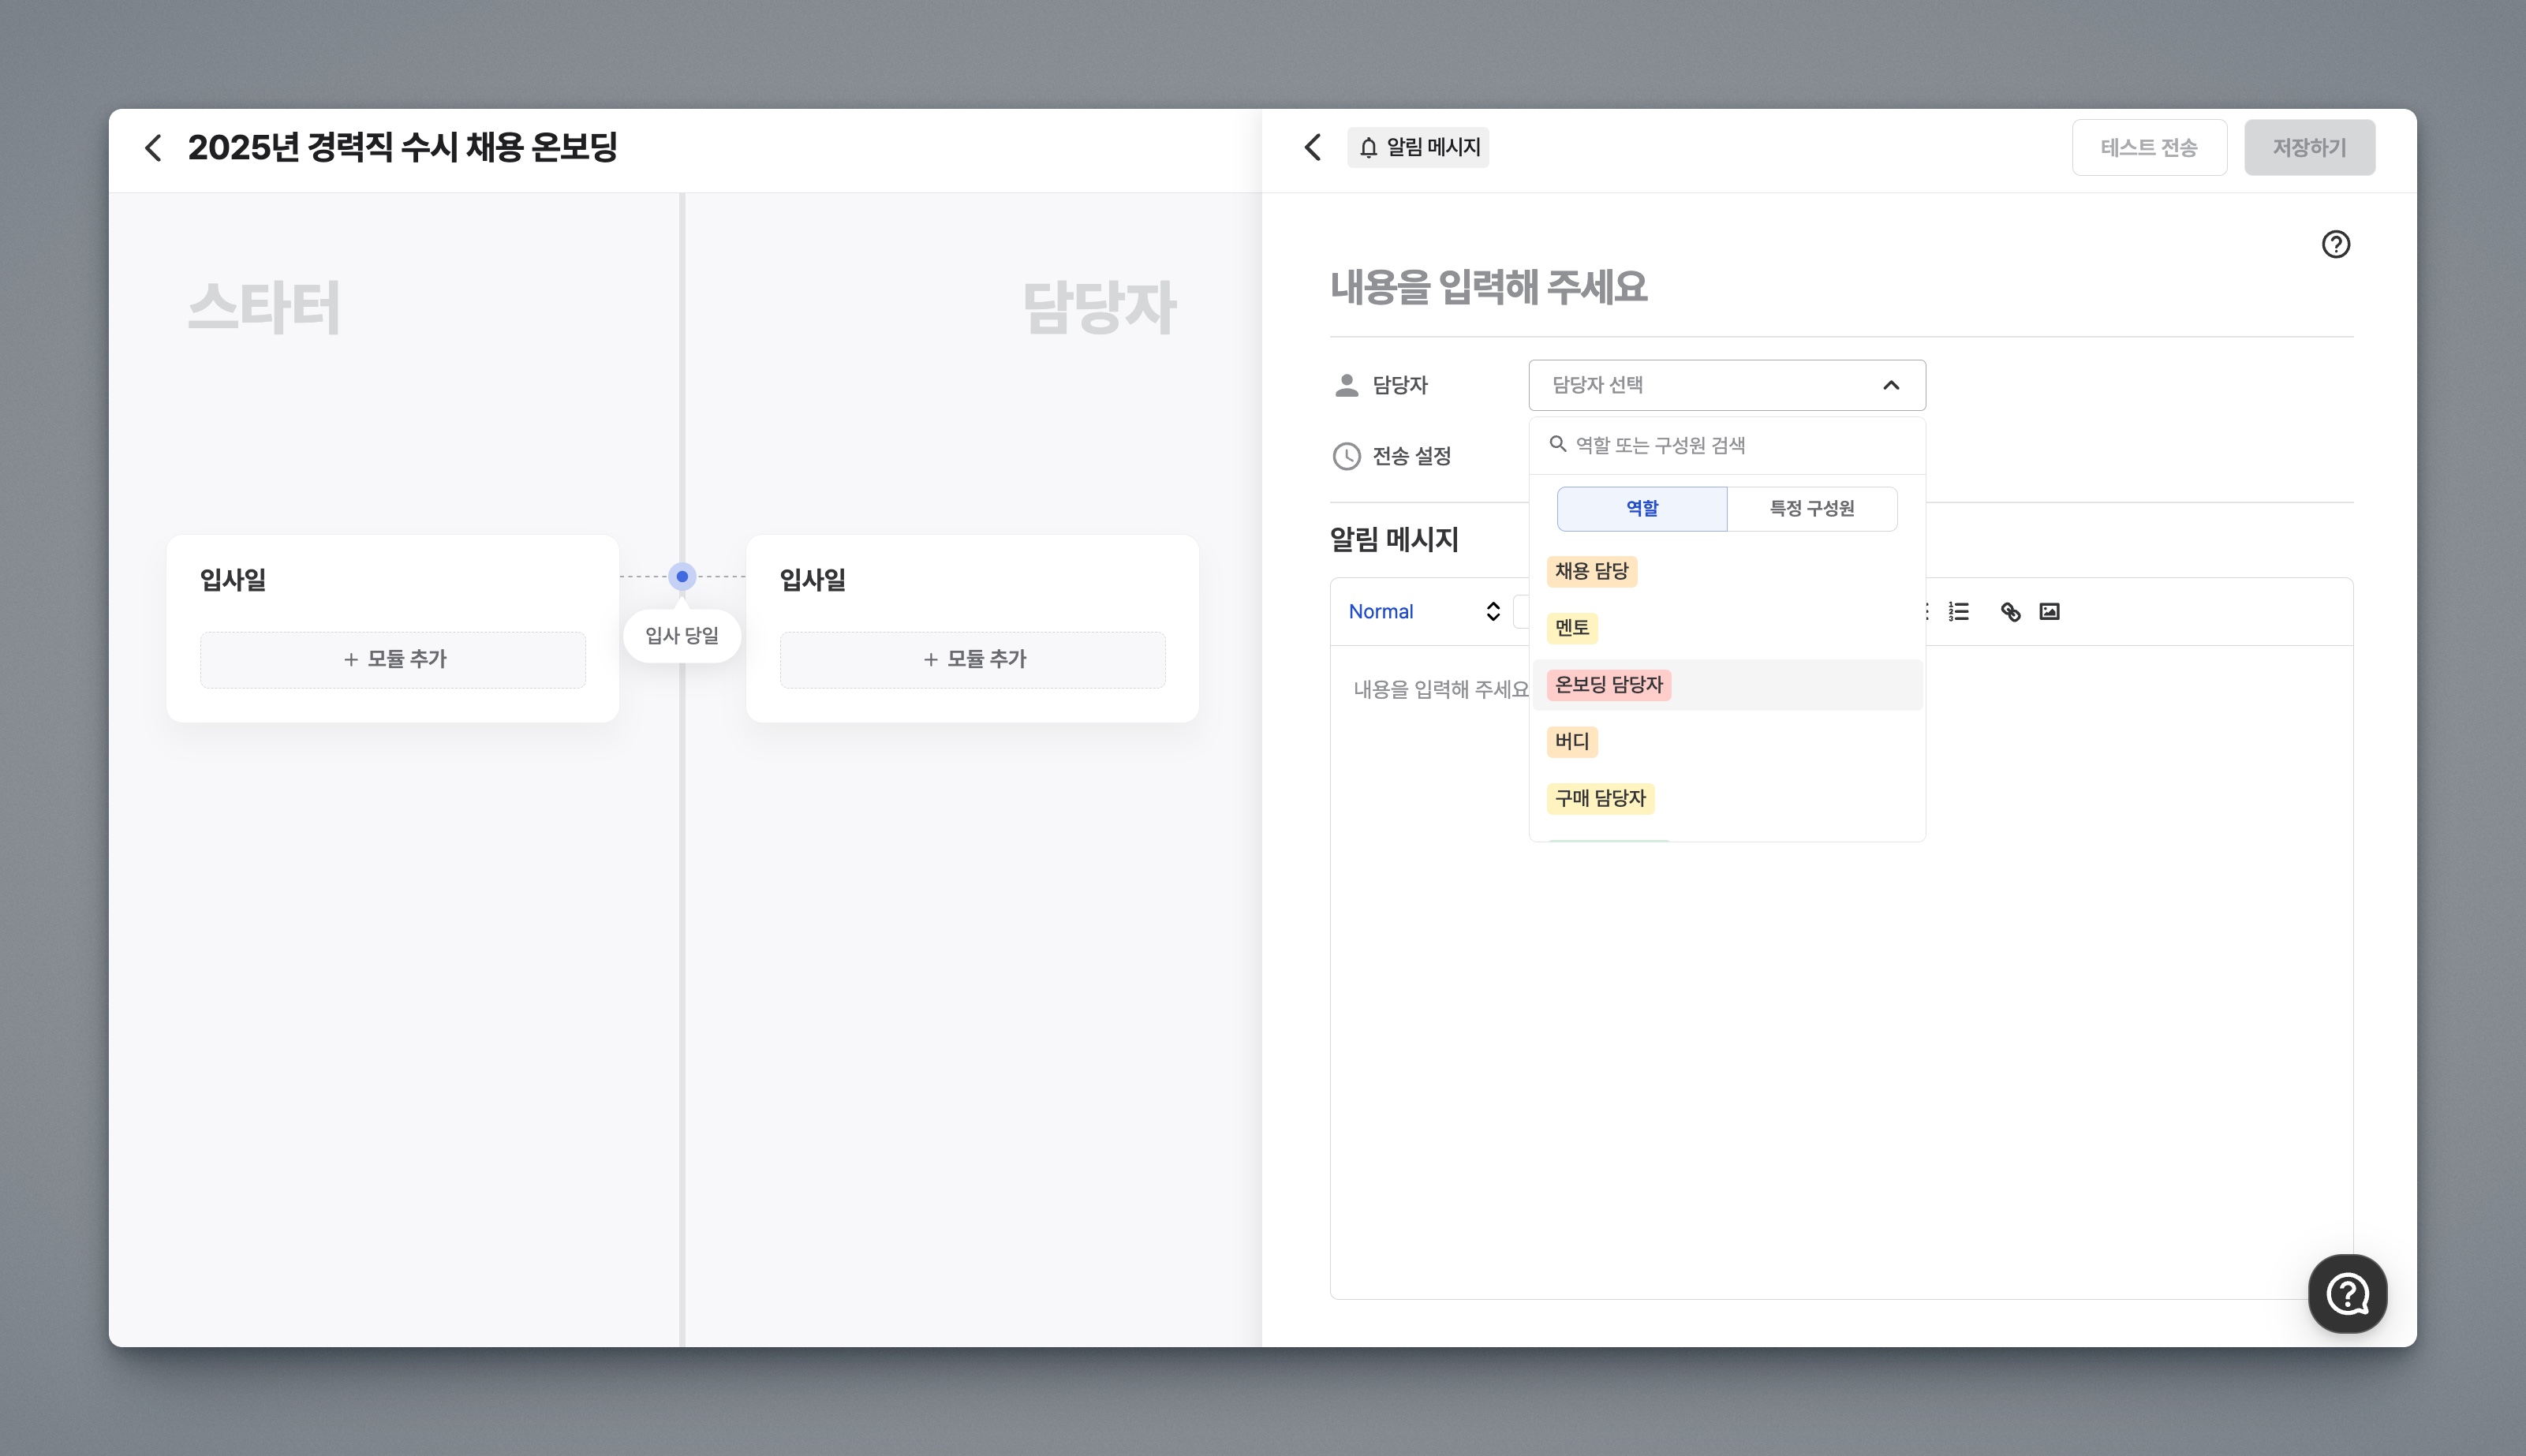2526x1456 pixels.
Task: Click the 입사 당일 timeline dot
Action: 682,577
